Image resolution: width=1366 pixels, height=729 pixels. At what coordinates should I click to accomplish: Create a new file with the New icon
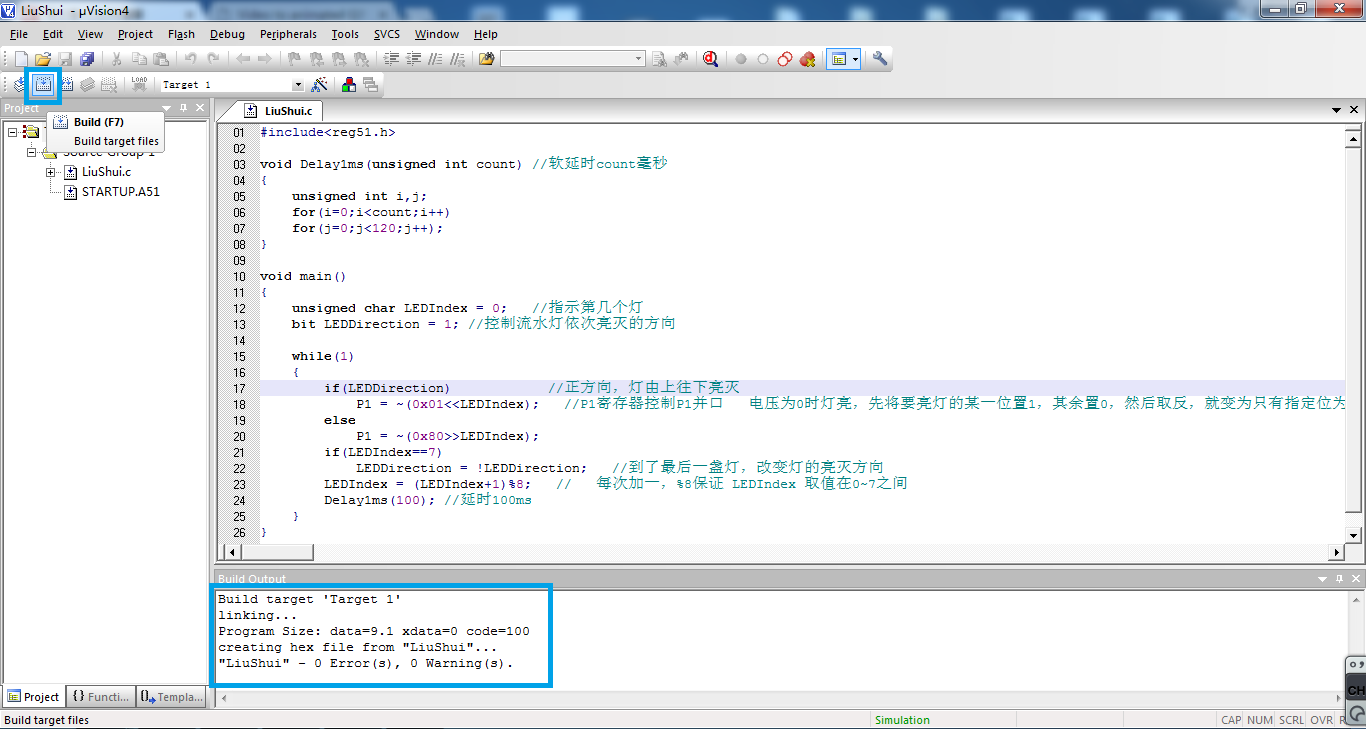pyautogui.click(x=21, y=59)
